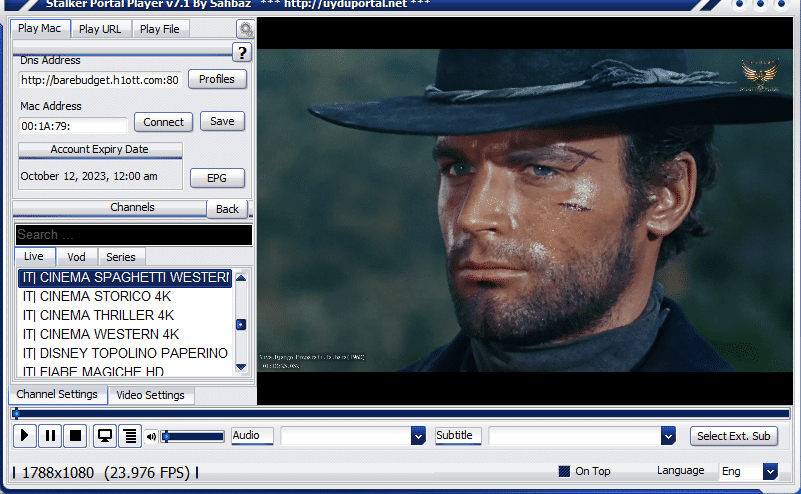Open help with the question mark button

242,52
